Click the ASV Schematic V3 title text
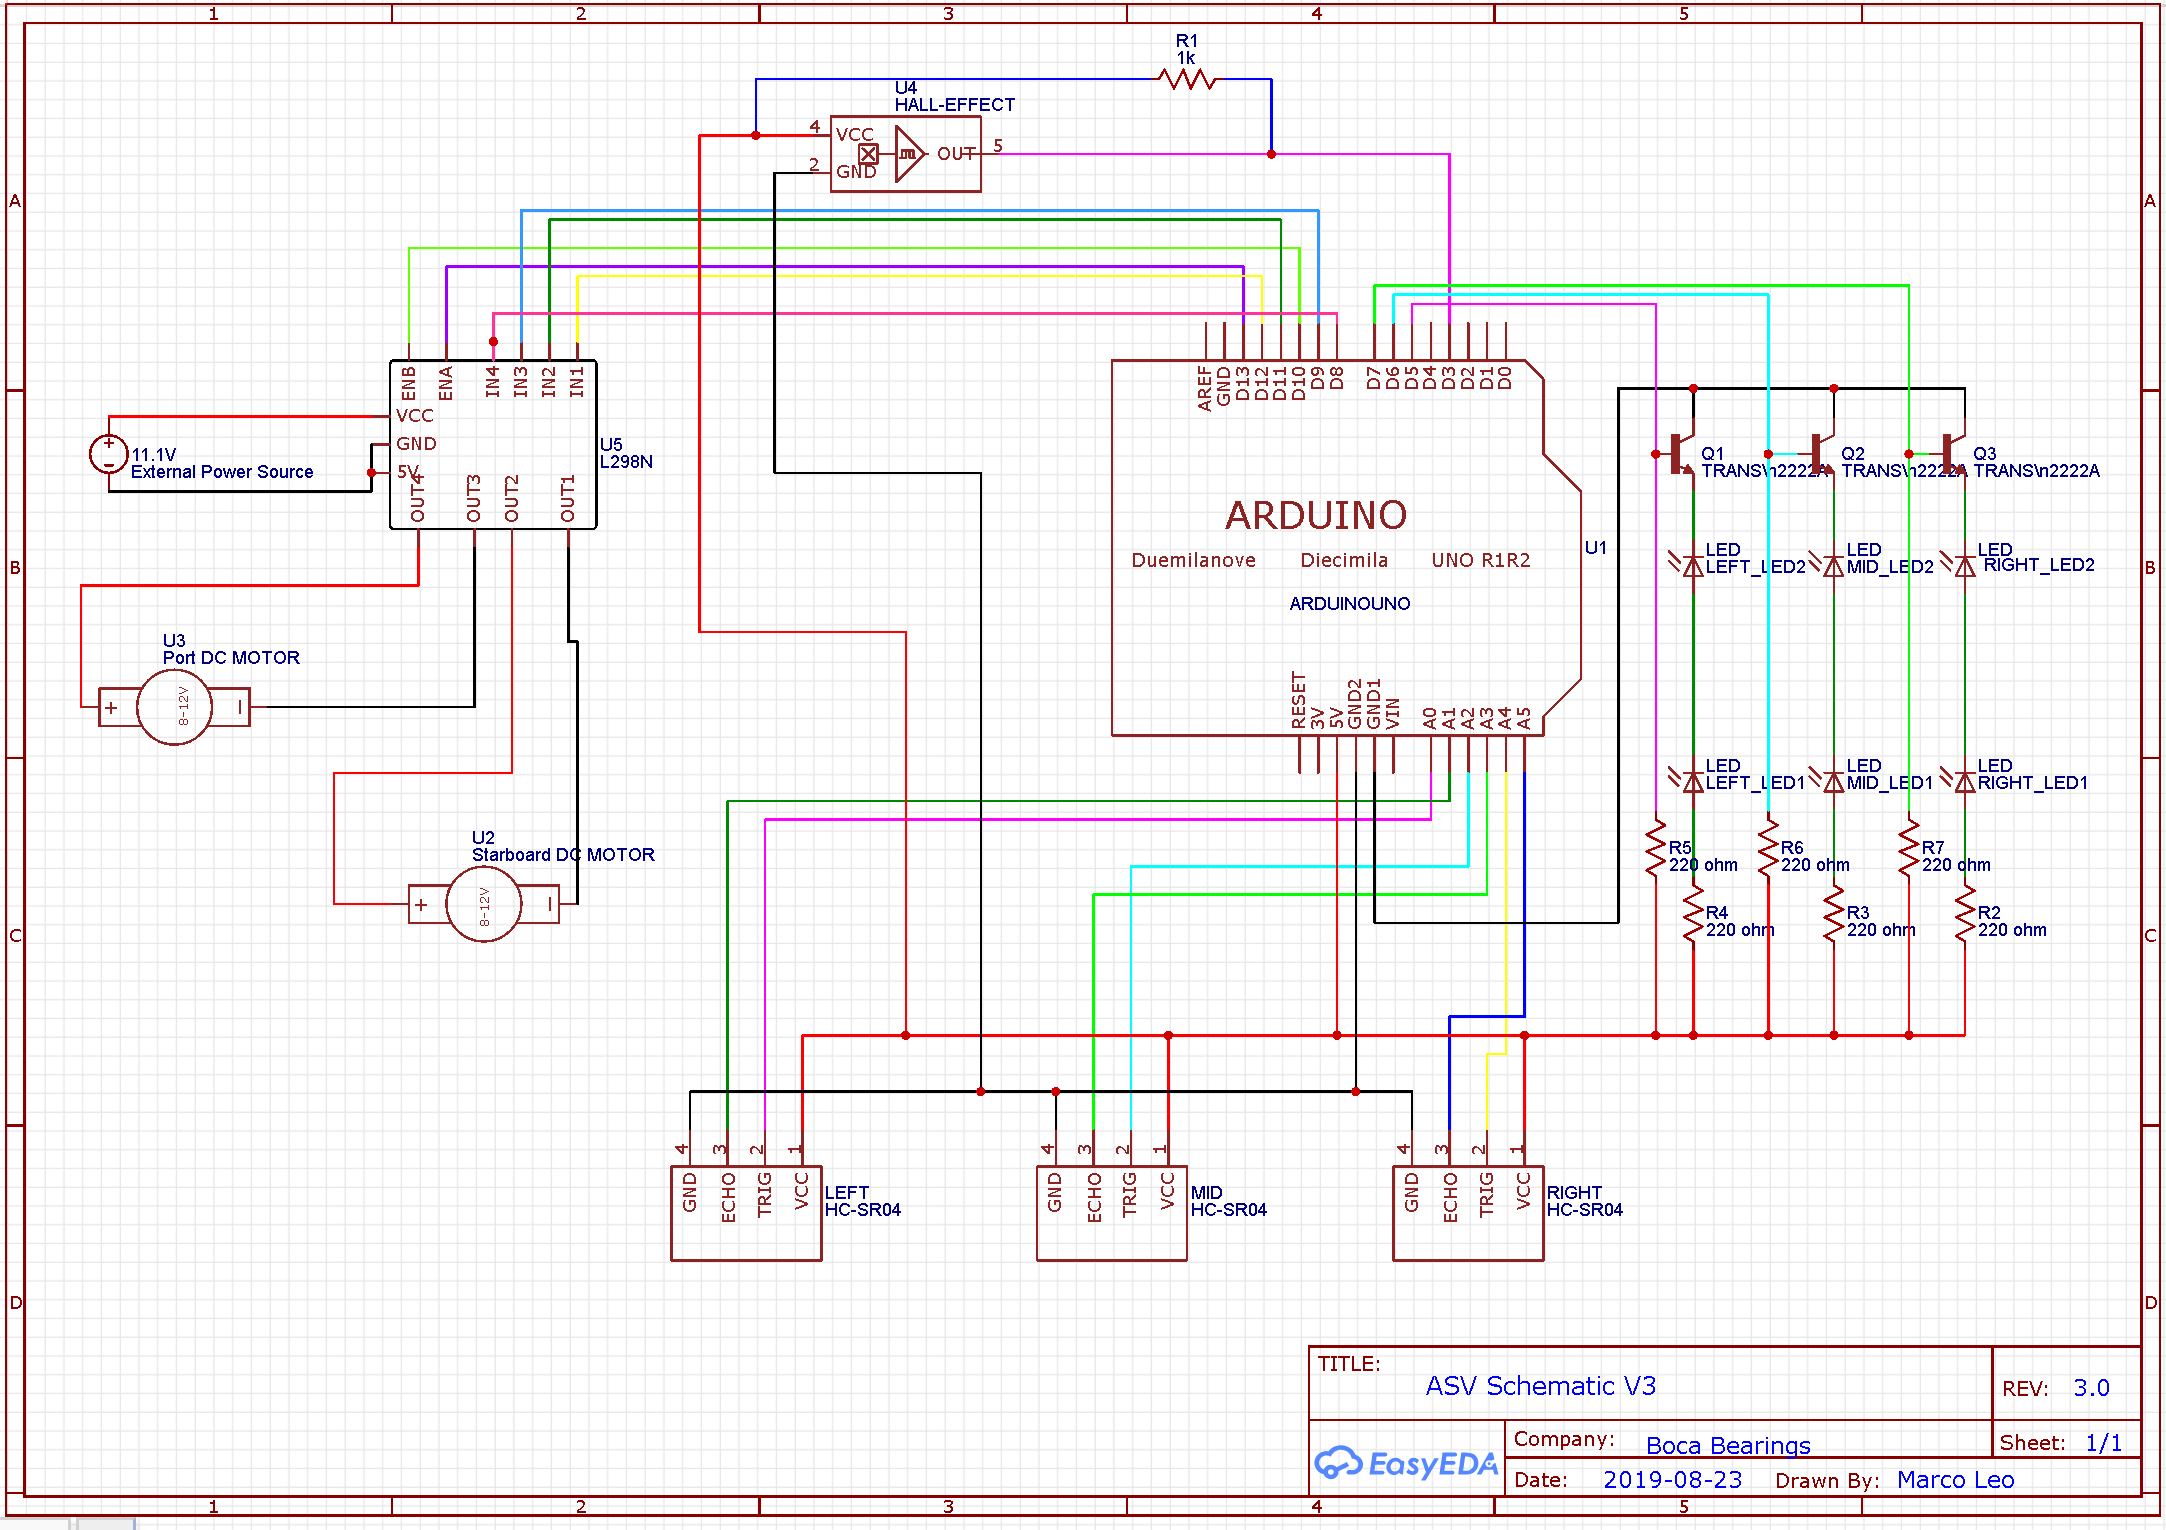The image size is (2166, 1530). tap(1540, 1386)
